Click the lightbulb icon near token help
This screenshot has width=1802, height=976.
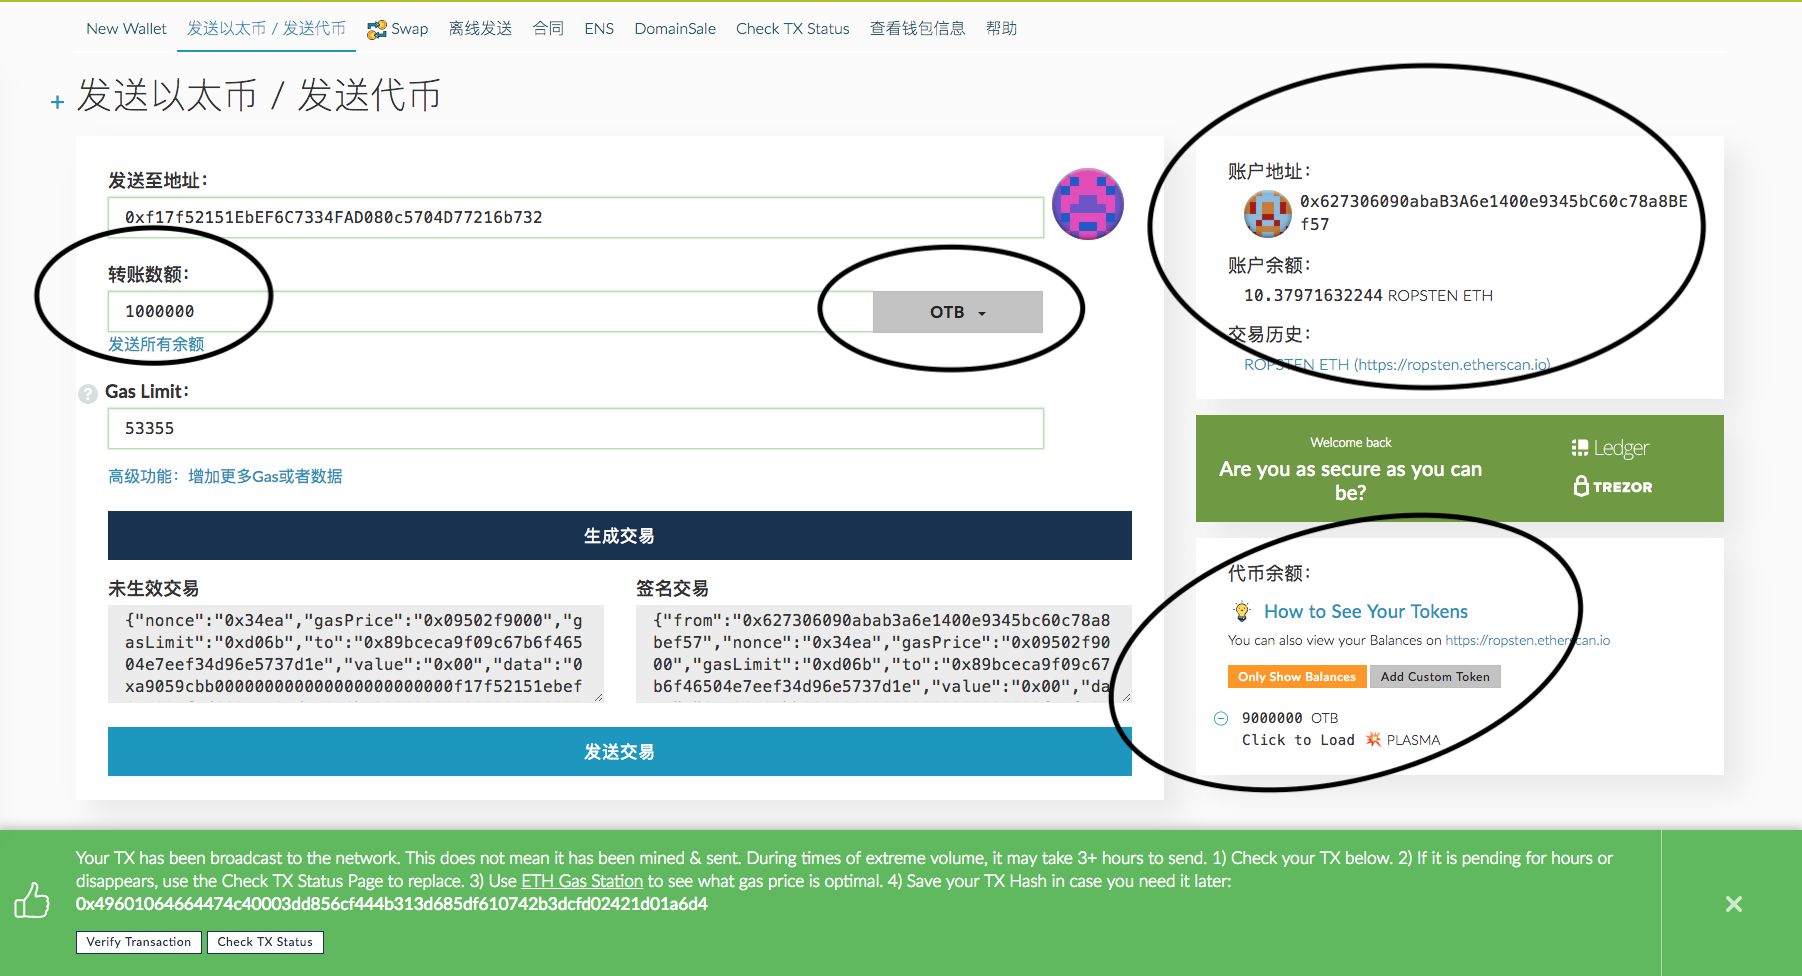pyautogui.click(x=1242, y=611)
